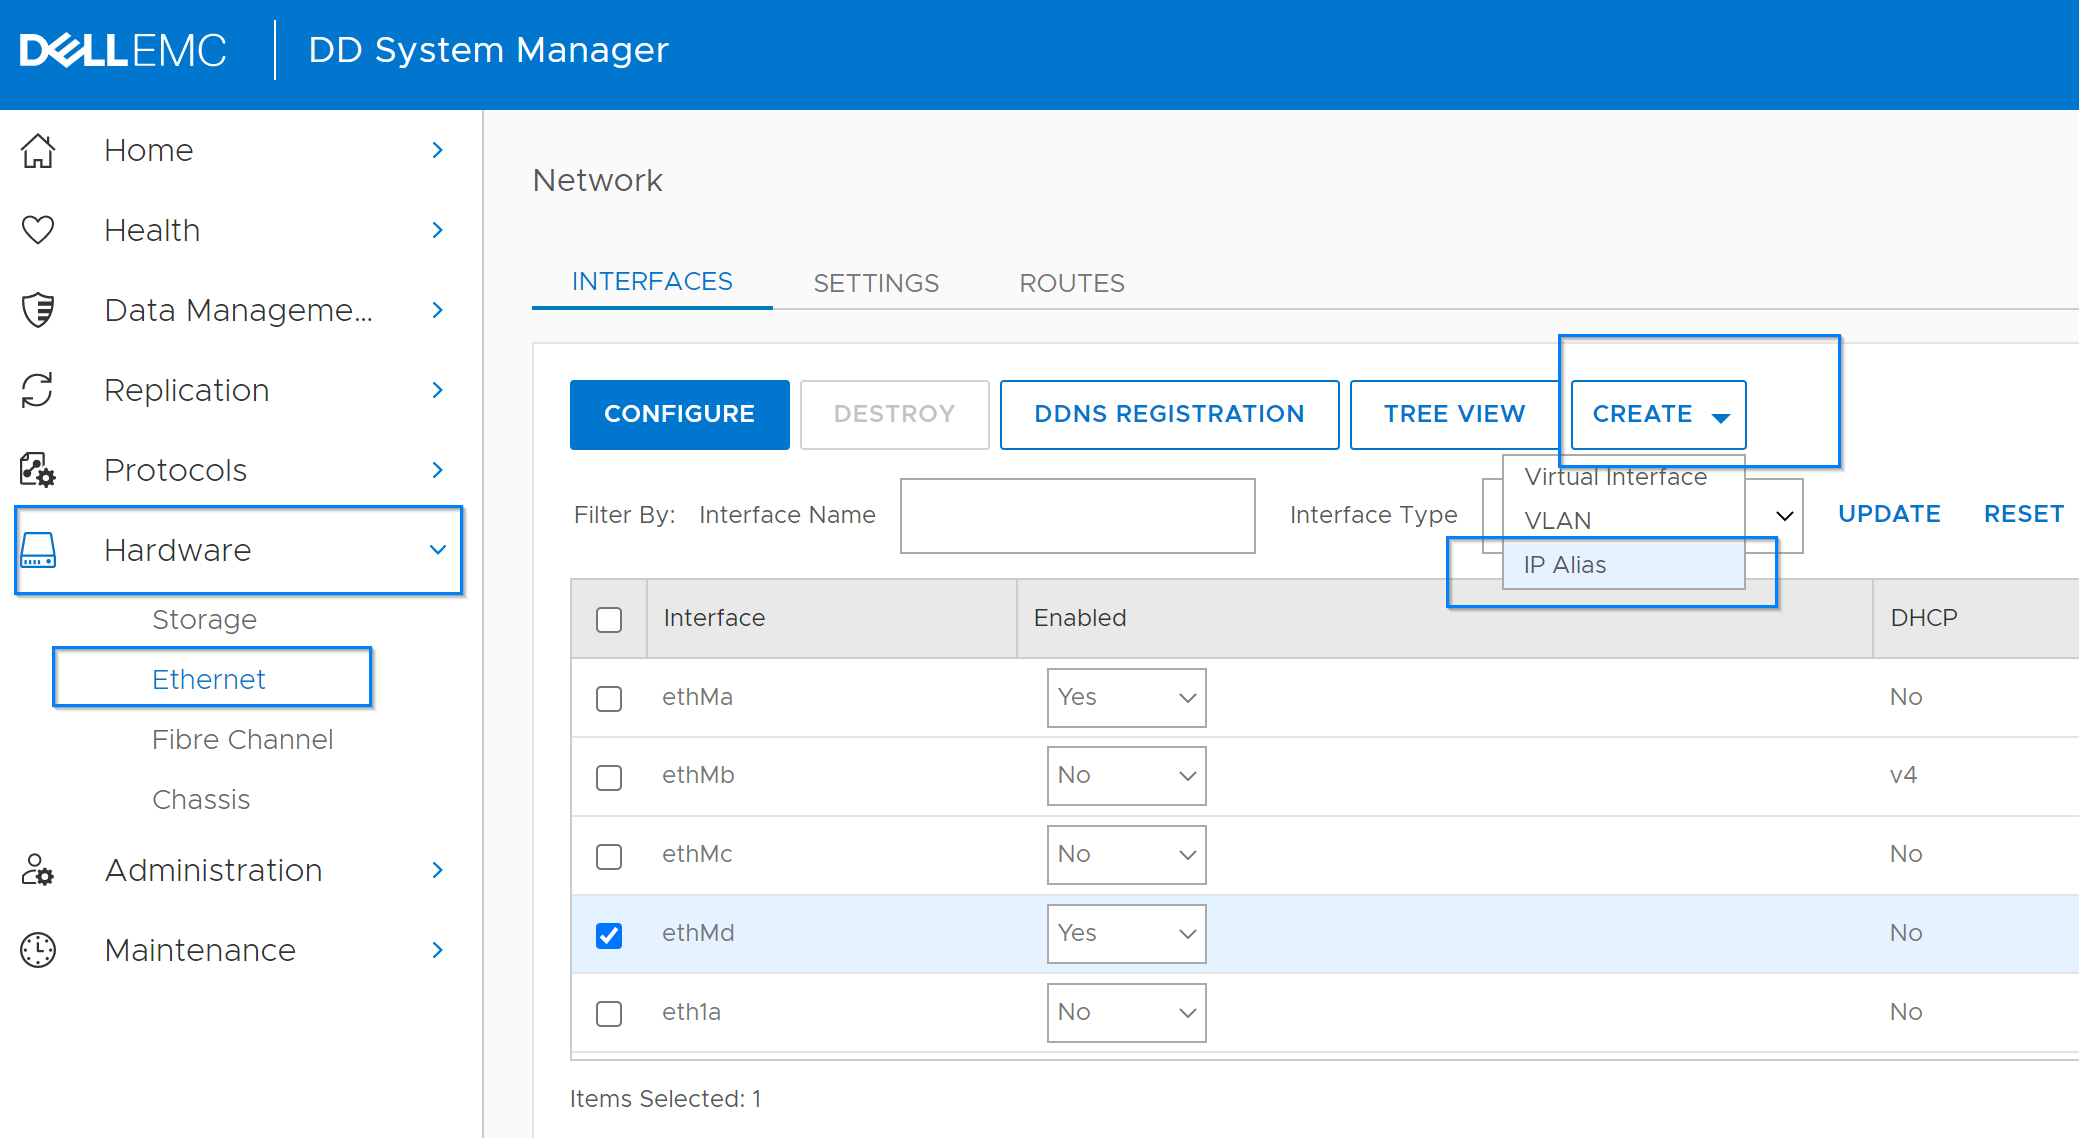Open the ethMb Enabled dropdown
This screenshot has height=1138, width=2079.
coord(1126,776)
